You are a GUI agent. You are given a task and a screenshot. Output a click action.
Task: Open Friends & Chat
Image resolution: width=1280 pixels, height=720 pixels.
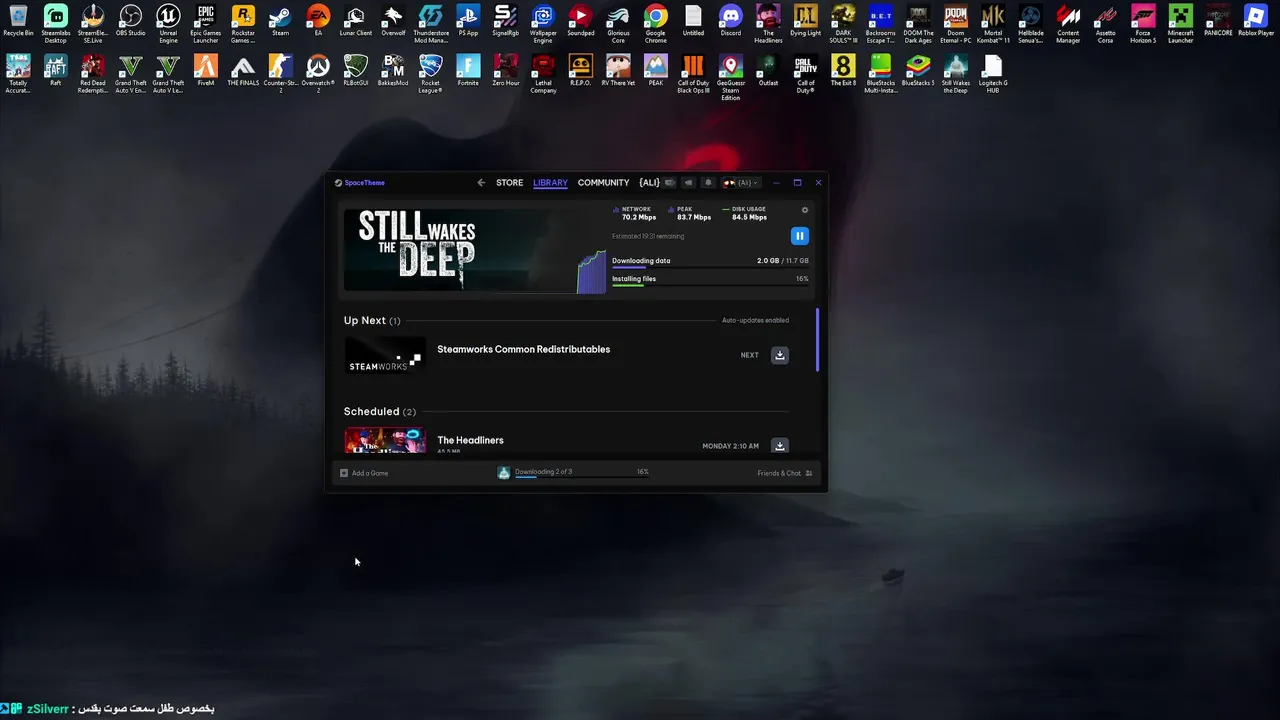tap(785, 473)
